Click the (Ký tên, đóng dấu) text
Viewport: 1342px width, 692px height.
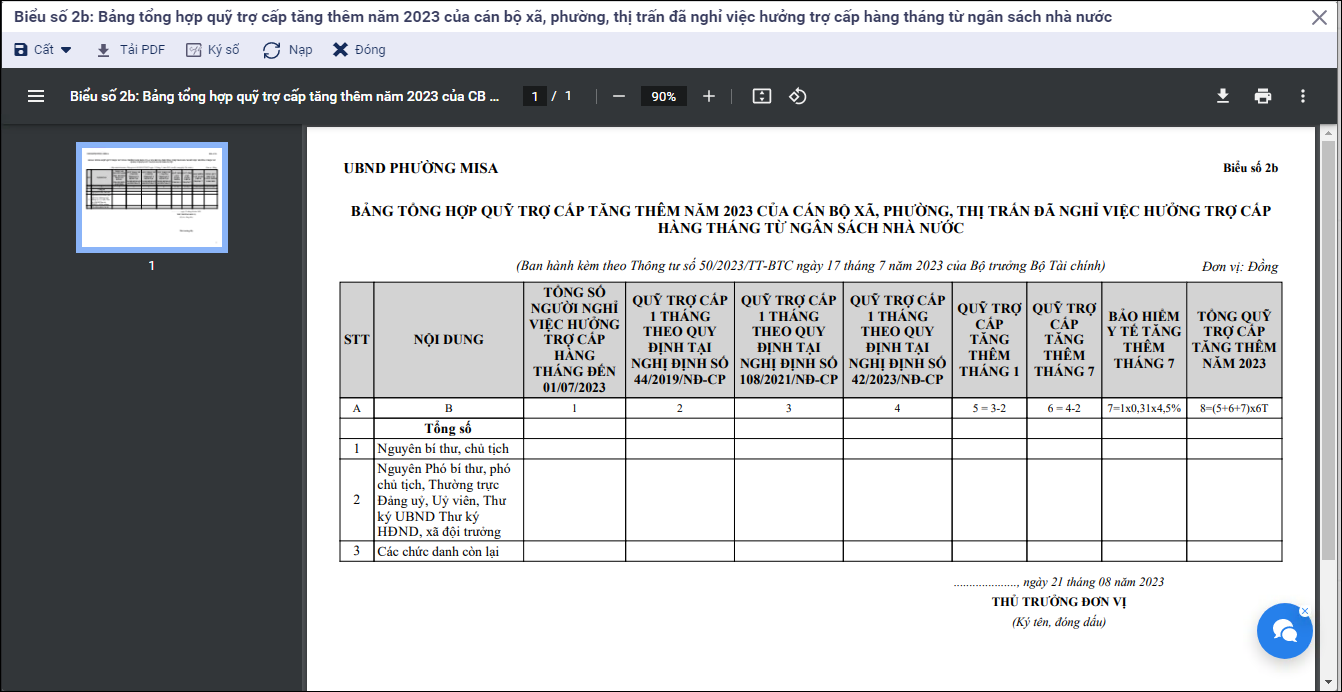coord(1059,622)
